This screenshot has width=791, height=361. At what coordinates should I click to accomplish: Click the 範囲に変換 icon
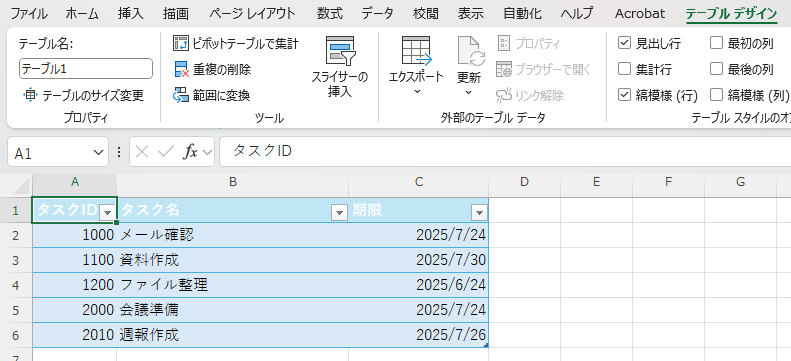(181, 95)
